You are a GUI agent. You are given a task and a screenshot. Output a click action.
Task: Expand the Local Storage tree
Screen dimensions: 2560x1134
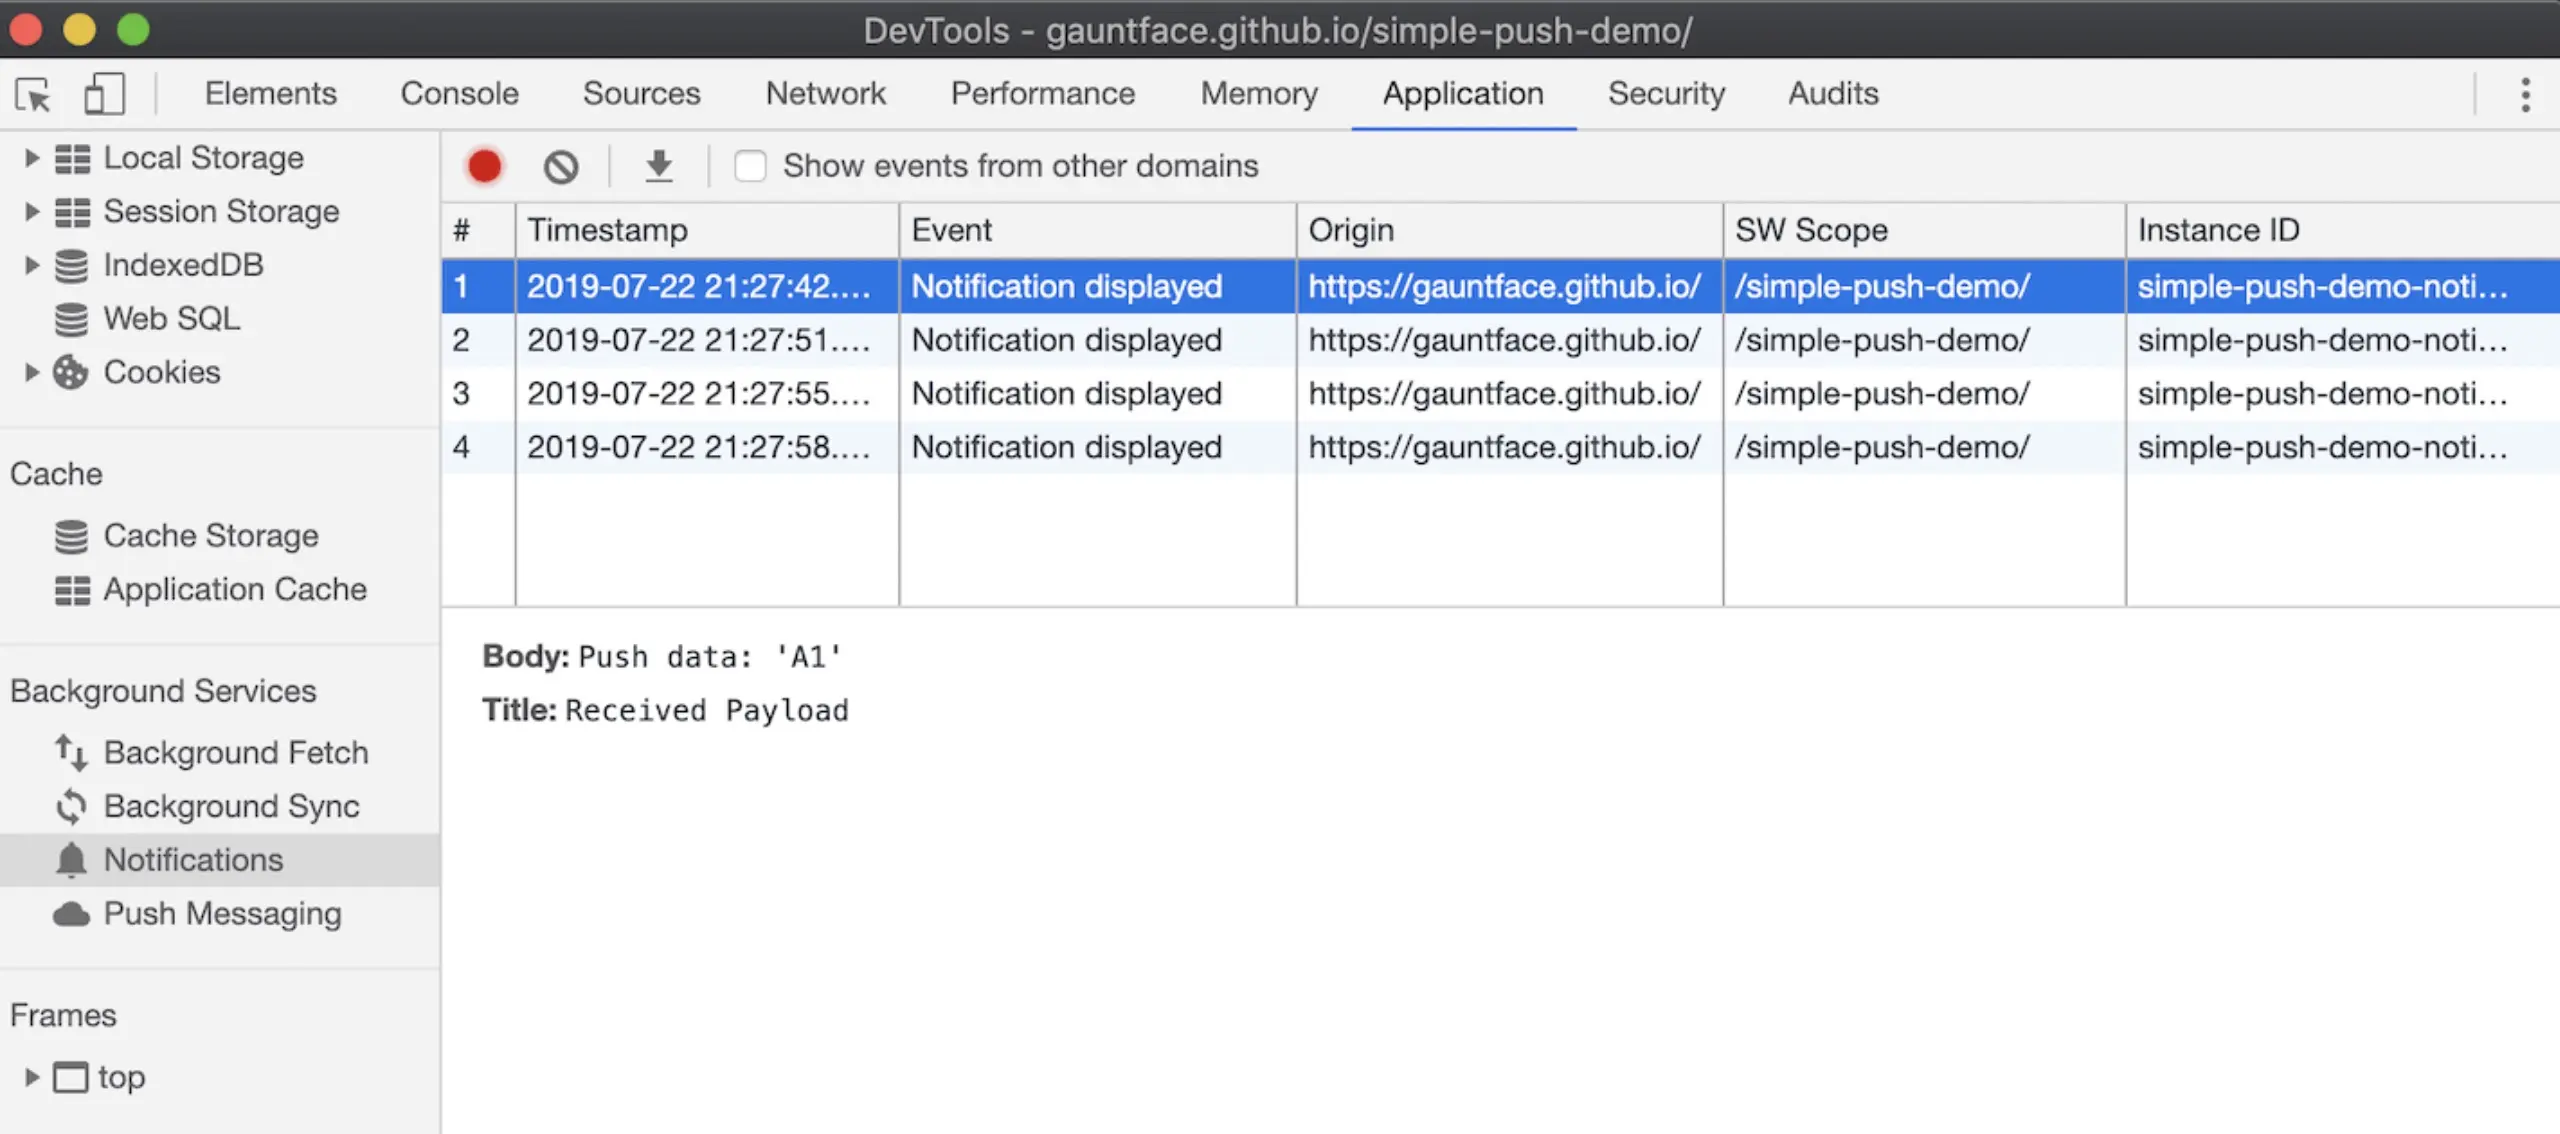click(31, 158)
